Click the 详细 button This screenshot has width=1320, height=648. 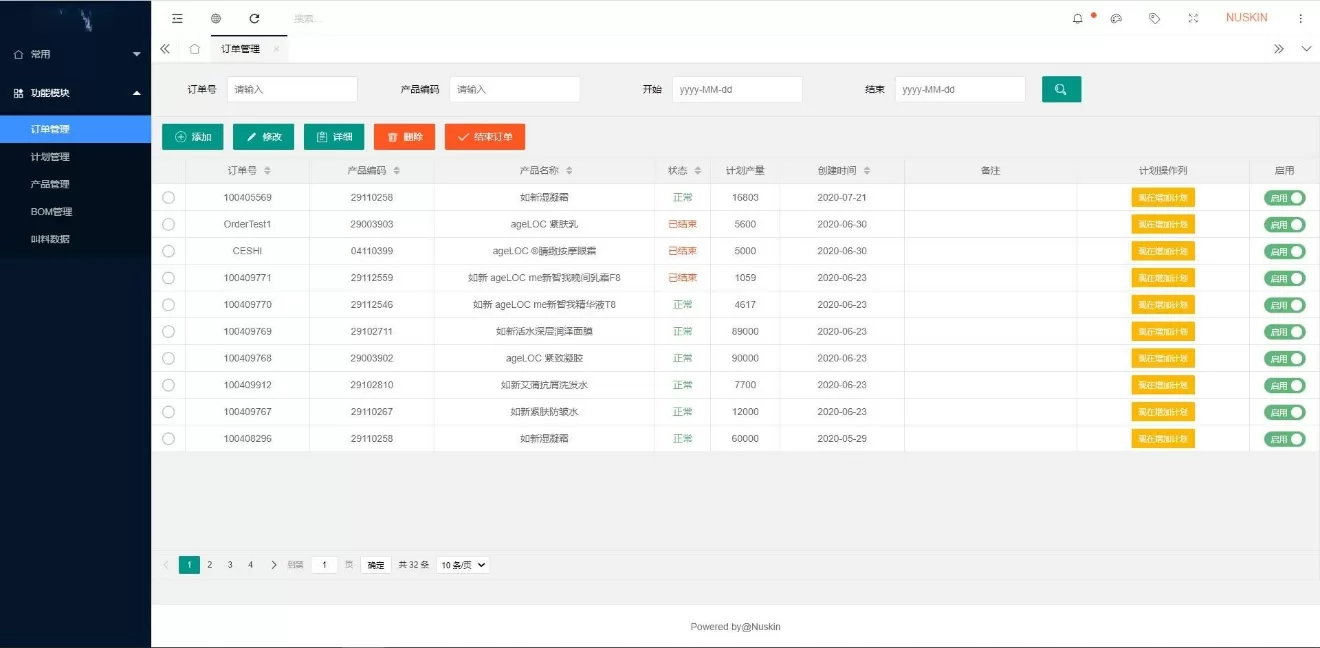[x=334, y=137]
